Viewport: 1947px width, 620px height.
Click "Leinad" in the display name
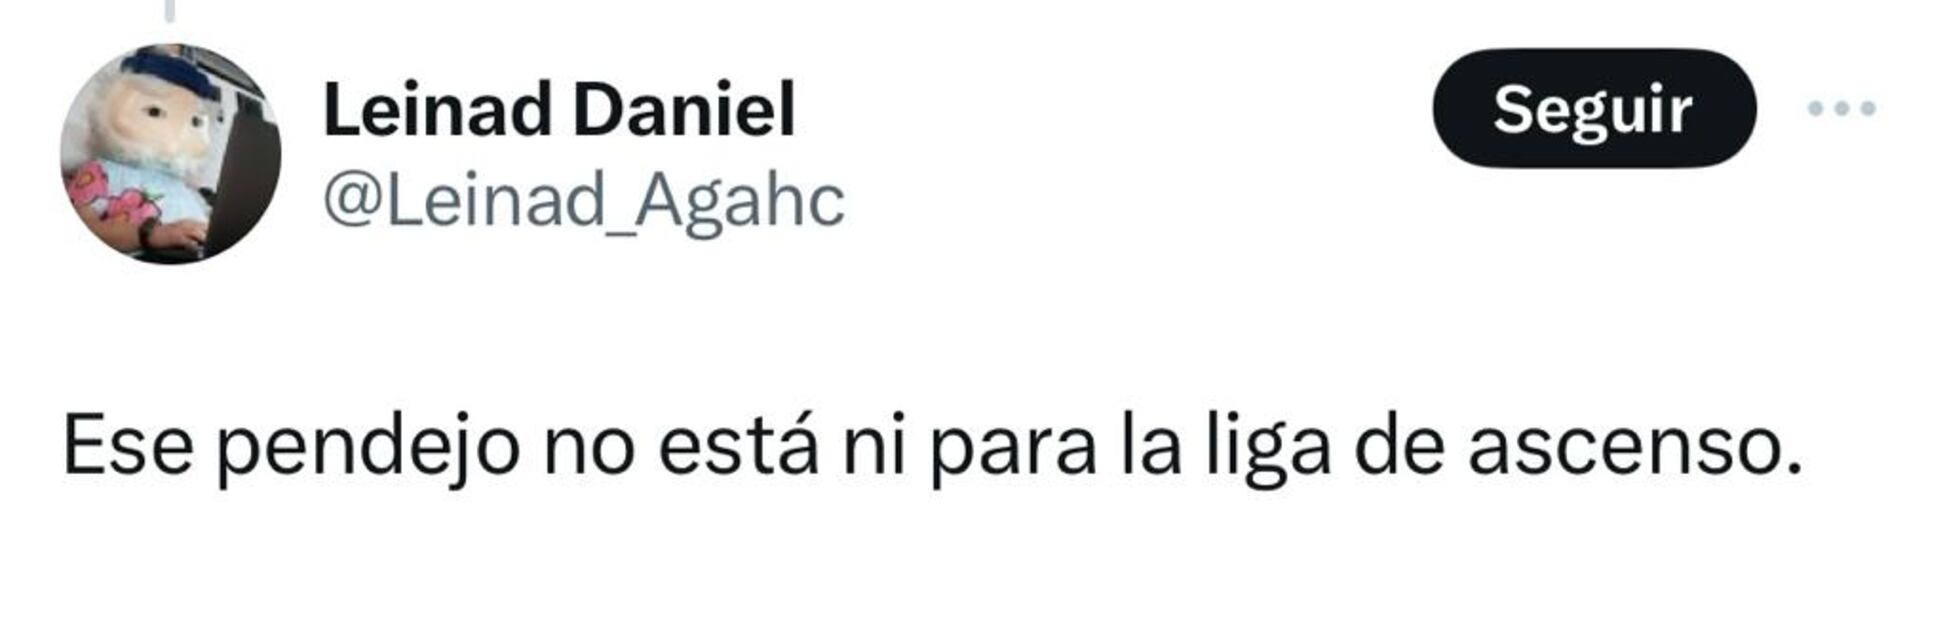tap(437, 109)
